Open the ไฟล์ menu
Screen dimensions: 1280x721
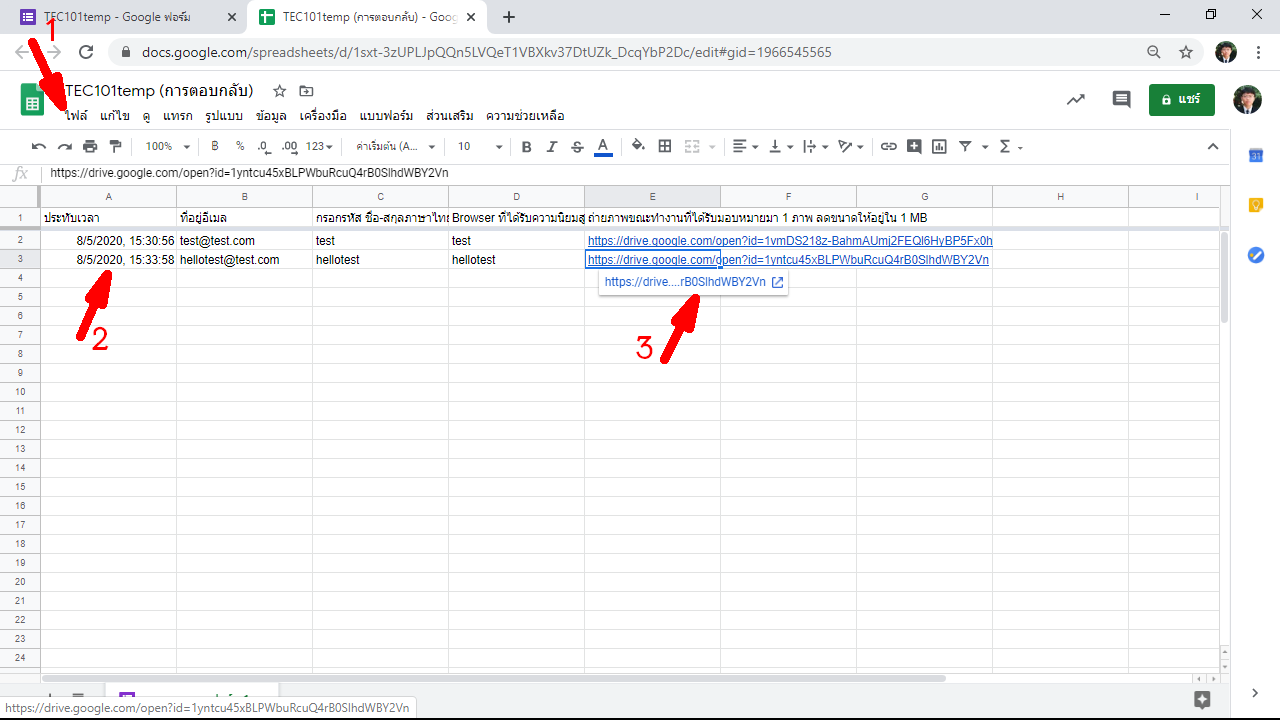tap(77, 116)
